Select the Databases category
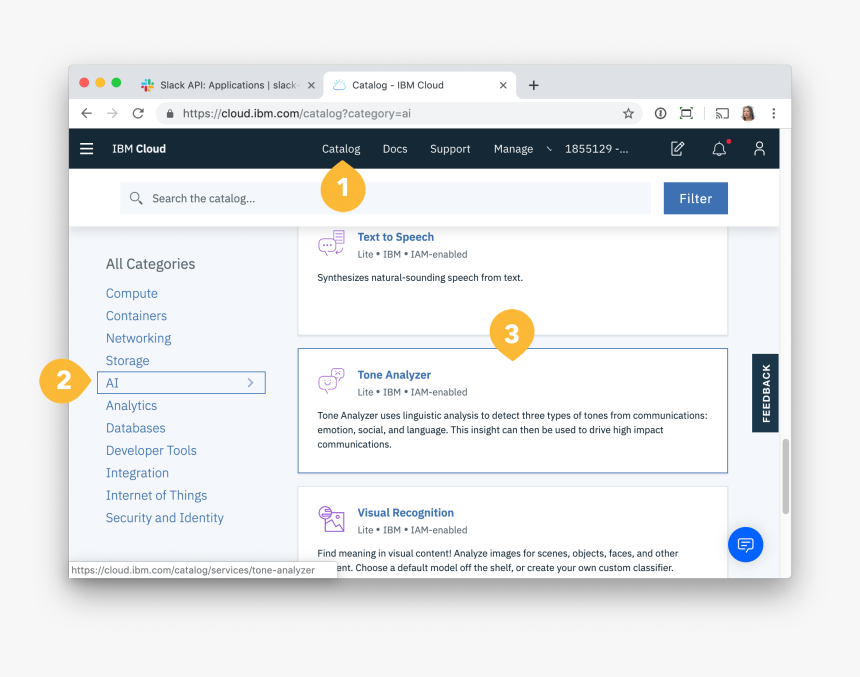The image size is (860, 677). (x=135, y=428)
